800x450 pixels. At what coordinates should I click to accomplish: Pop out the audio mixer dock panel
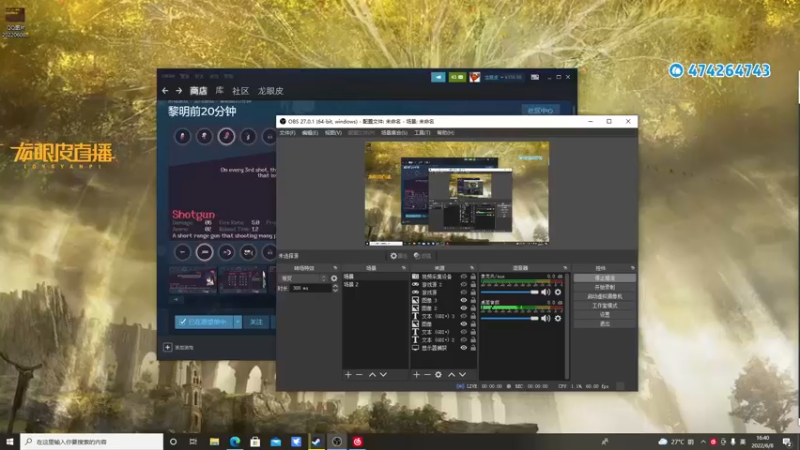[x=565, y=268]
